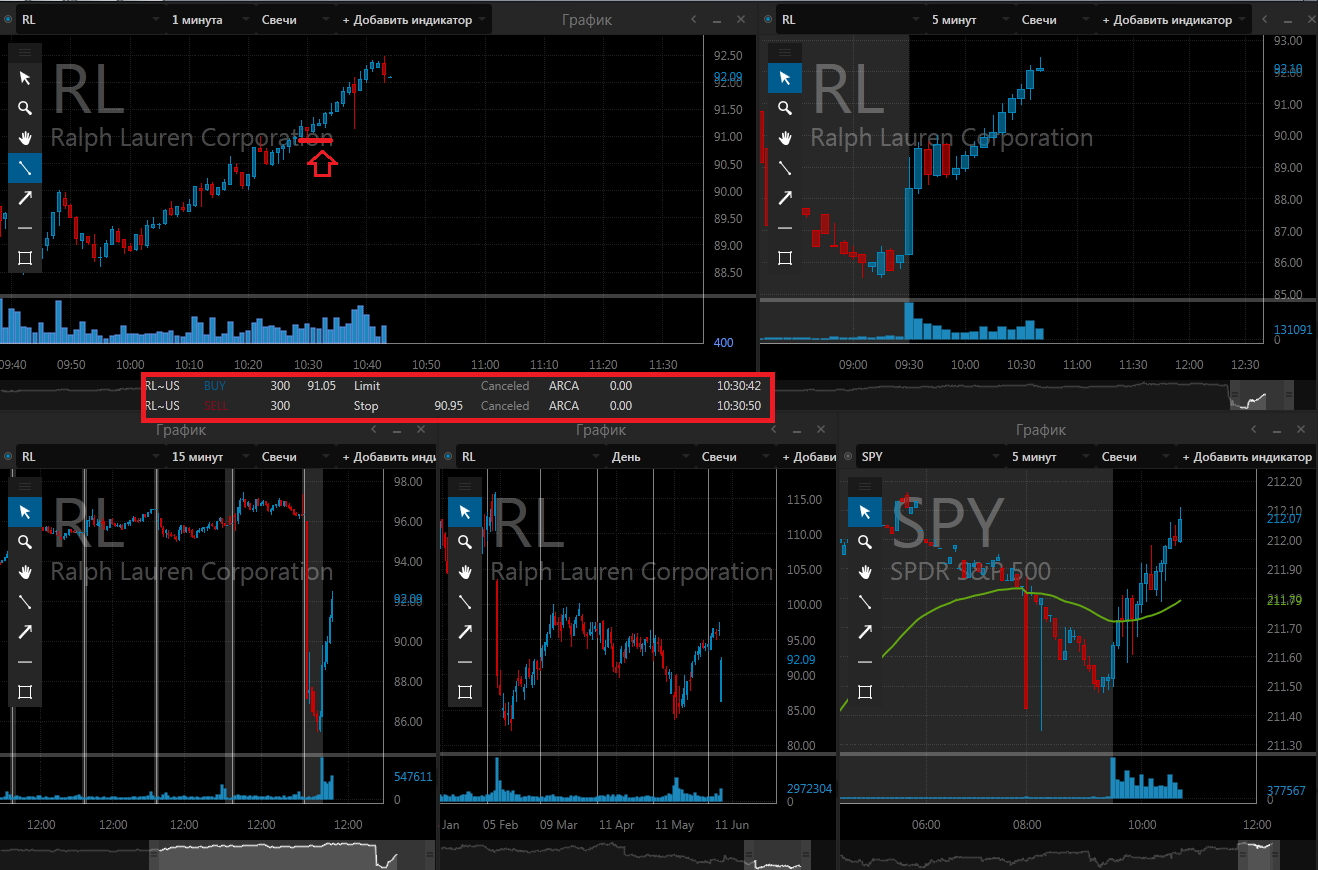This screenshot has height=870, width=1318.
Task: Choose the arrow tool on RL День chart
Action: pos(465,631)
